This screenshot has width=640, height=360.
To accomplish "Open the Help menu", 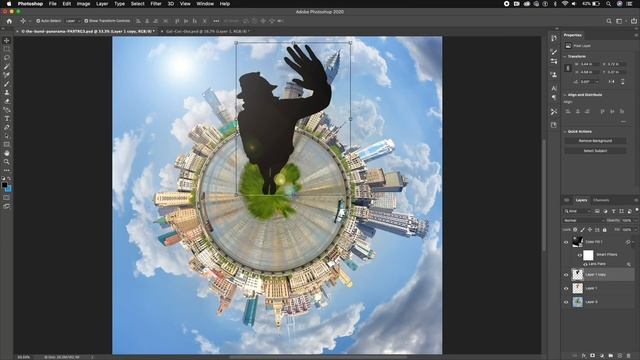I will [x=225, y=4].
